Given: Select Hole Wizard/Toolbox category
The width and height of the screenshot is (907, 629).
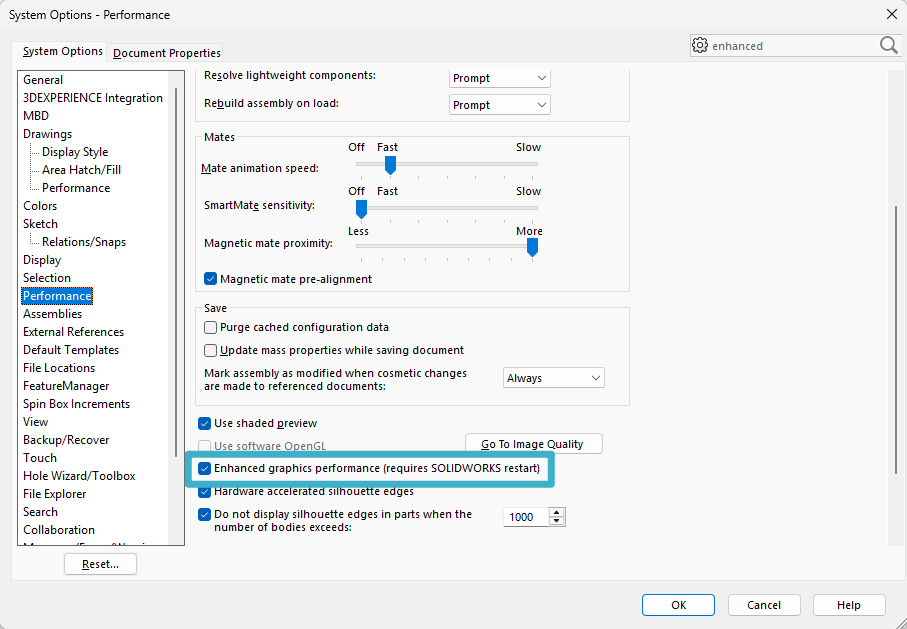Looking at the screenshot, I should (x=79, y=476).
